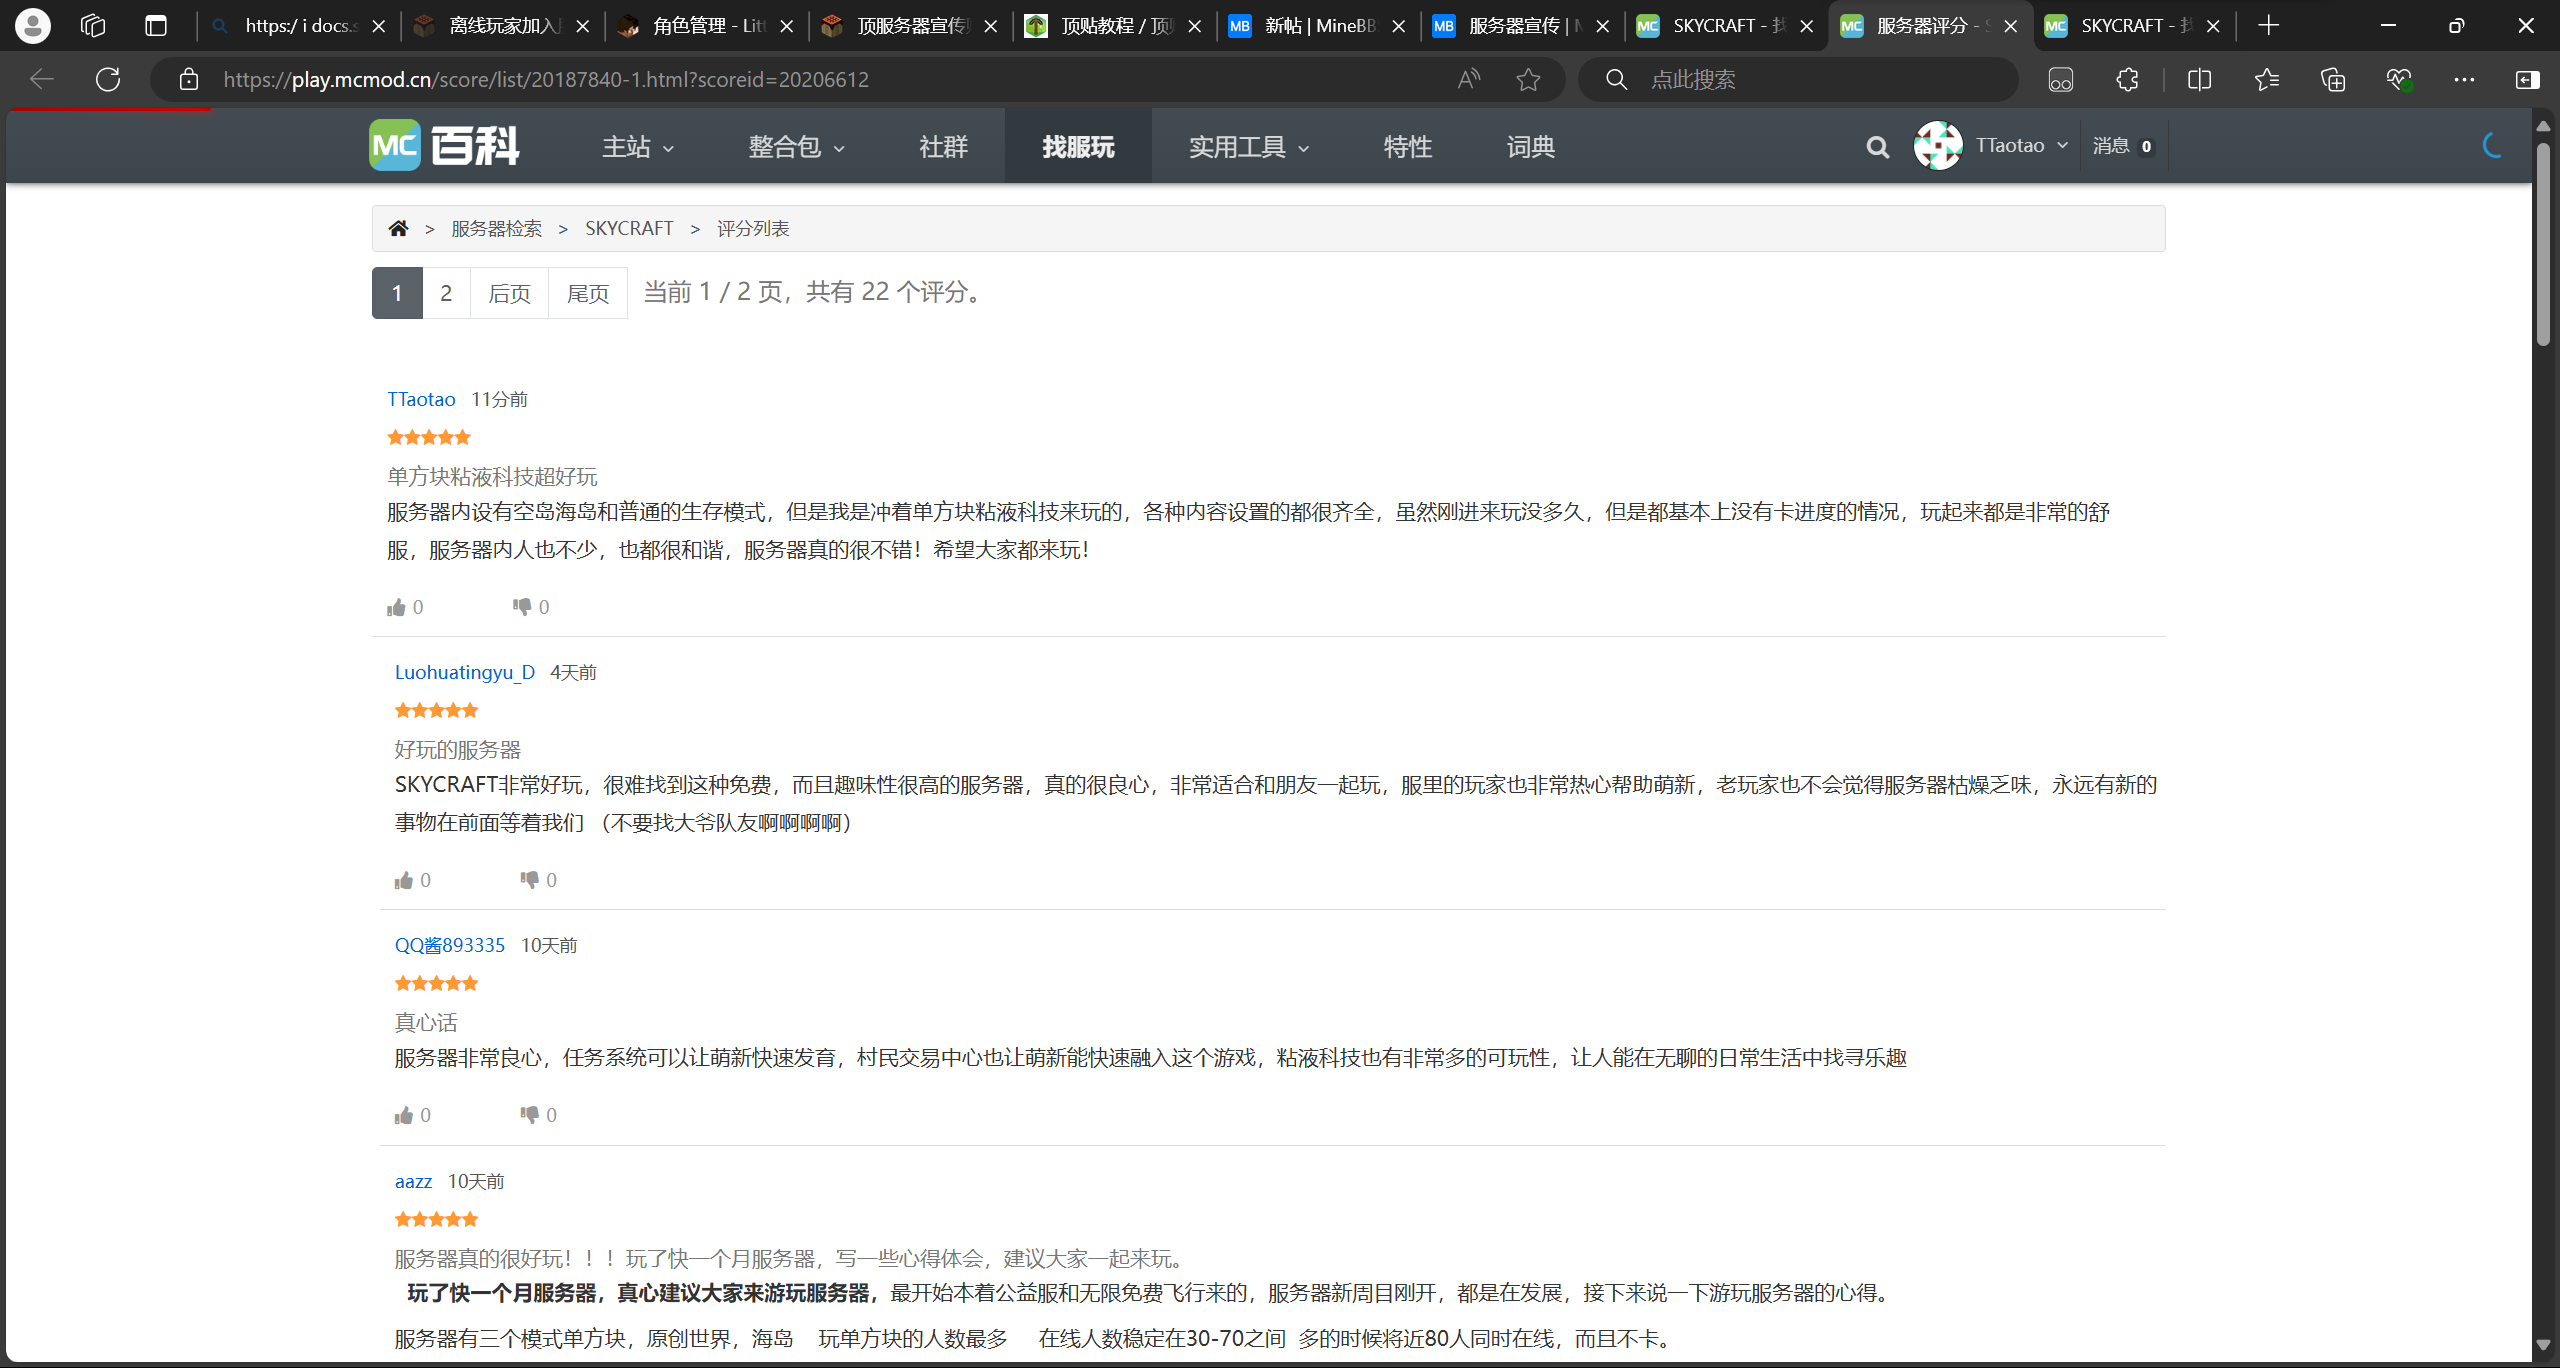Open 服务器检索 breadcrumb link

click(496, 228)
